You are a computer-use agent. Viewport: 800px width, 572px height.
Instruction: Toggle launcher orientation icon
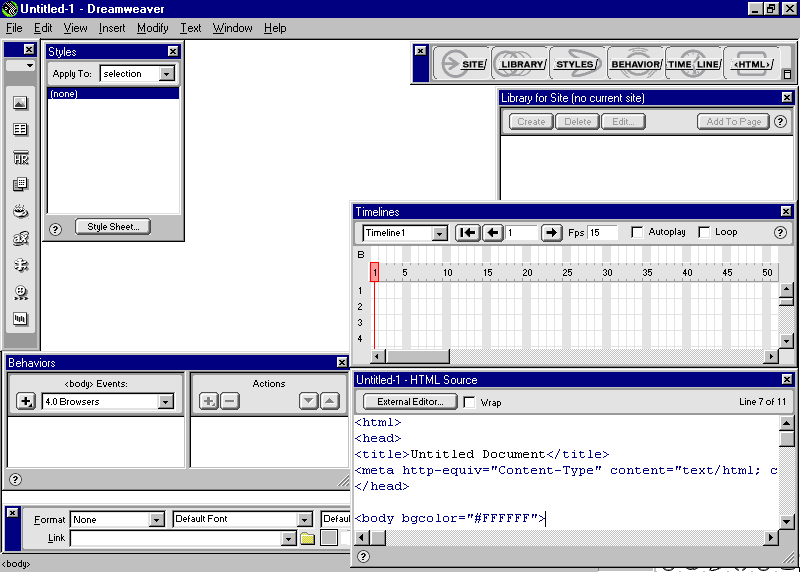click(787, 74)
